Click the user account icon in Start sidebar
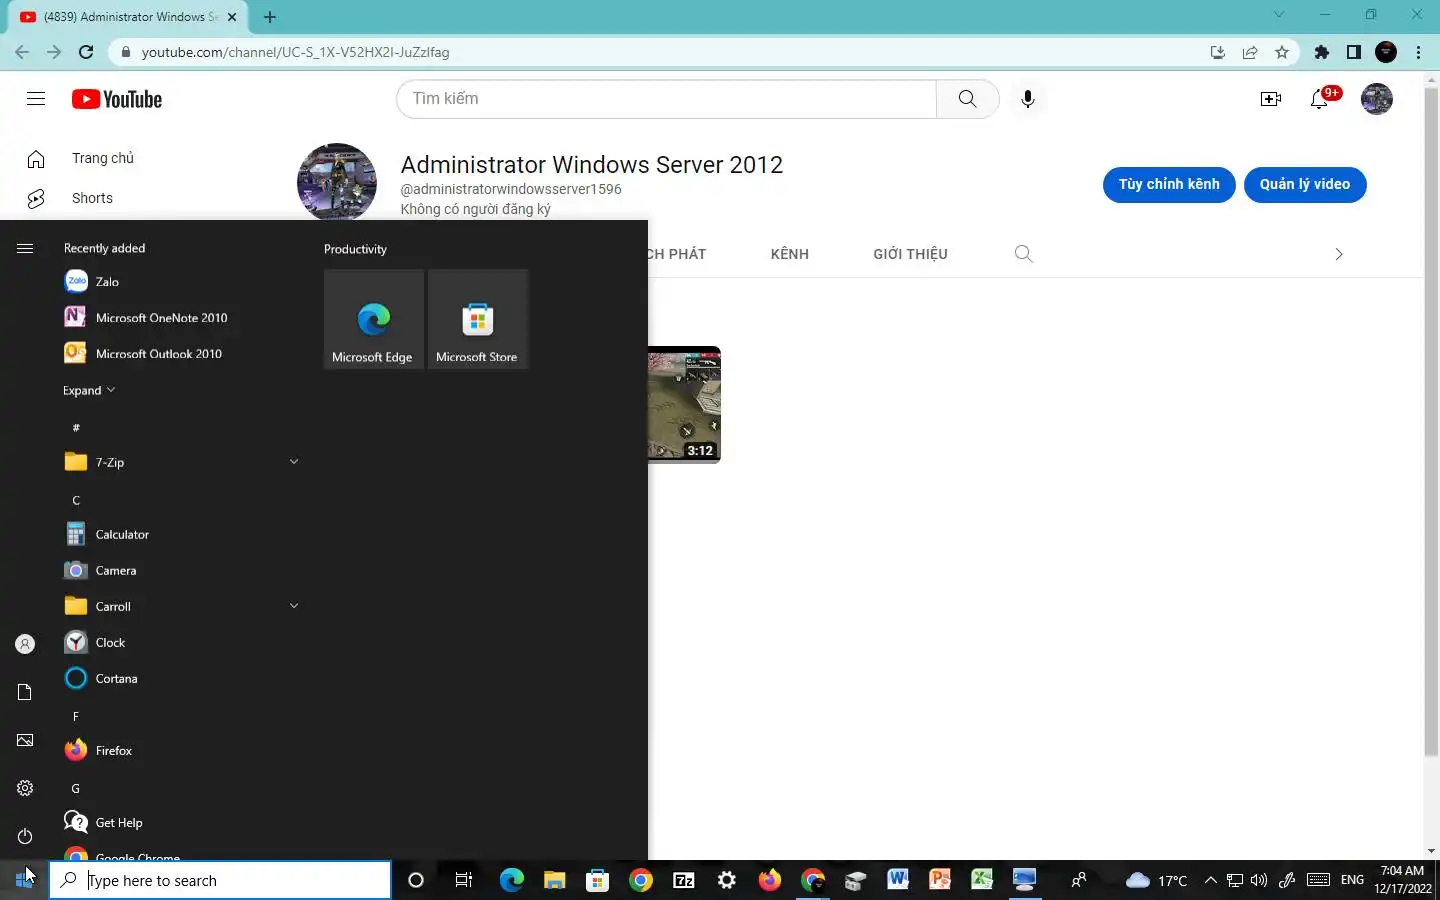The width and height of the screenshot is (1440, 900). point(25,644)
